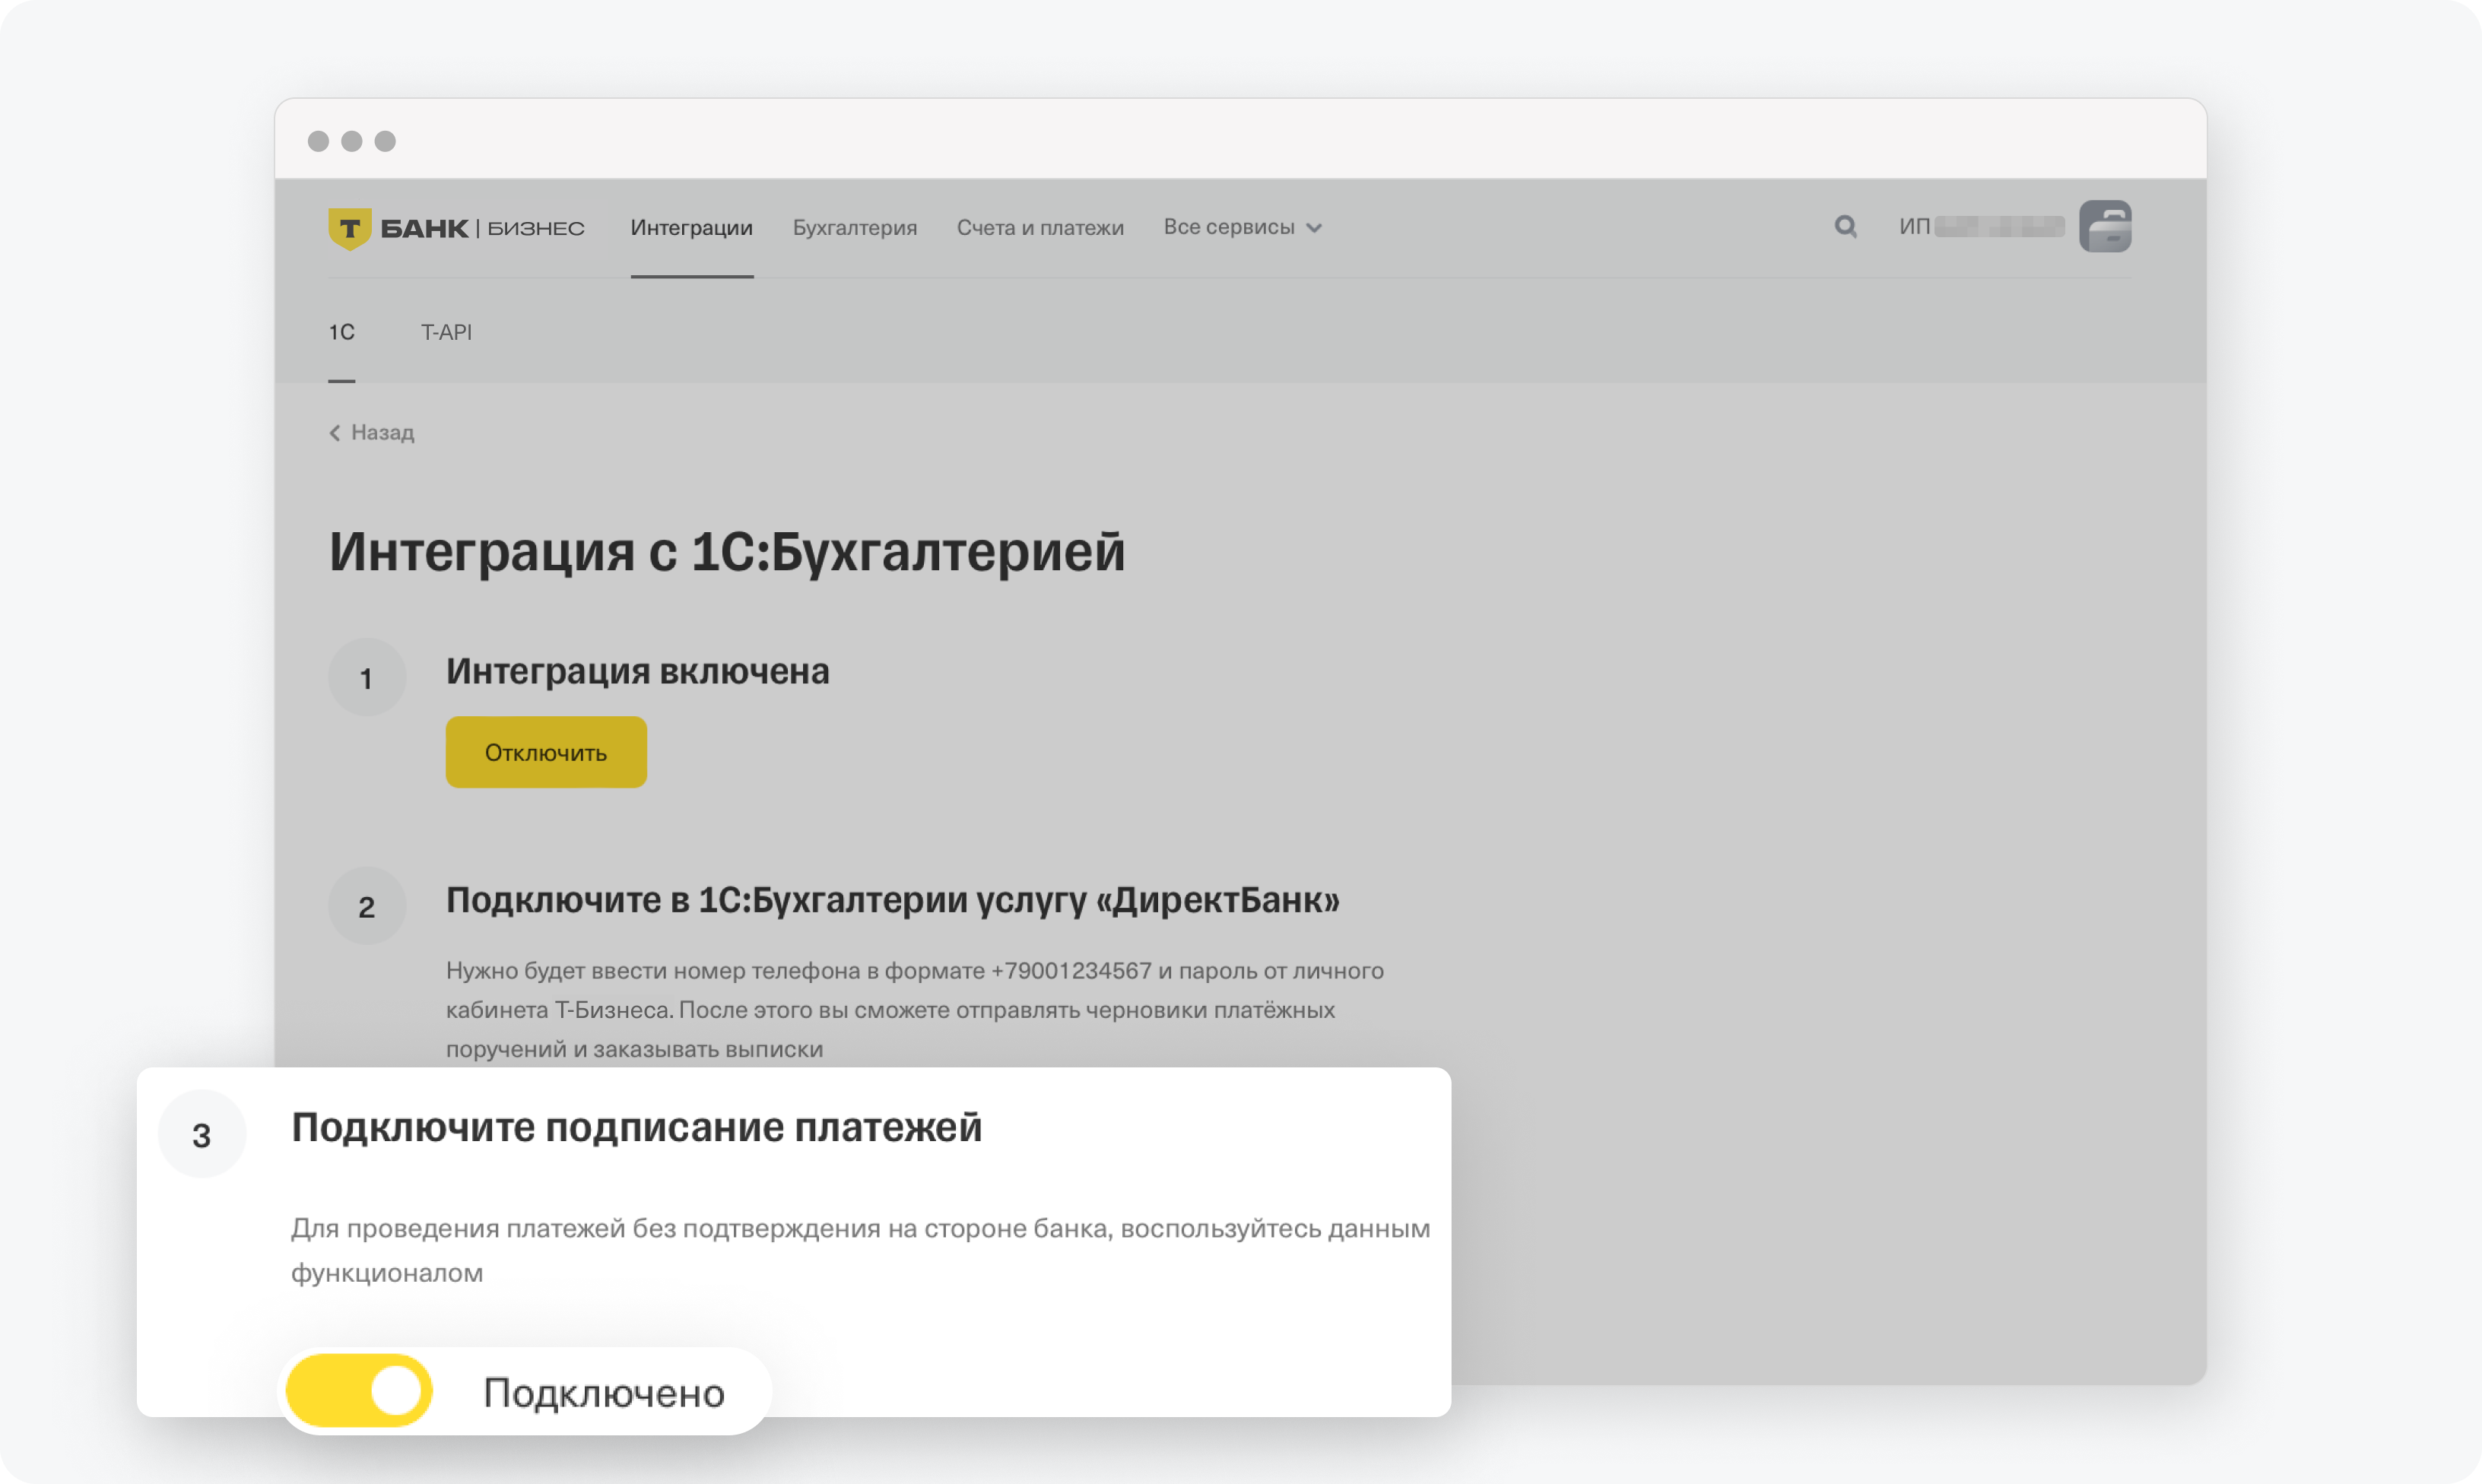Image resolution: width=2482 pixels, height=1484 pixels.
Task: Click the ИП profile avatar icon
Action: (2104, 226)
